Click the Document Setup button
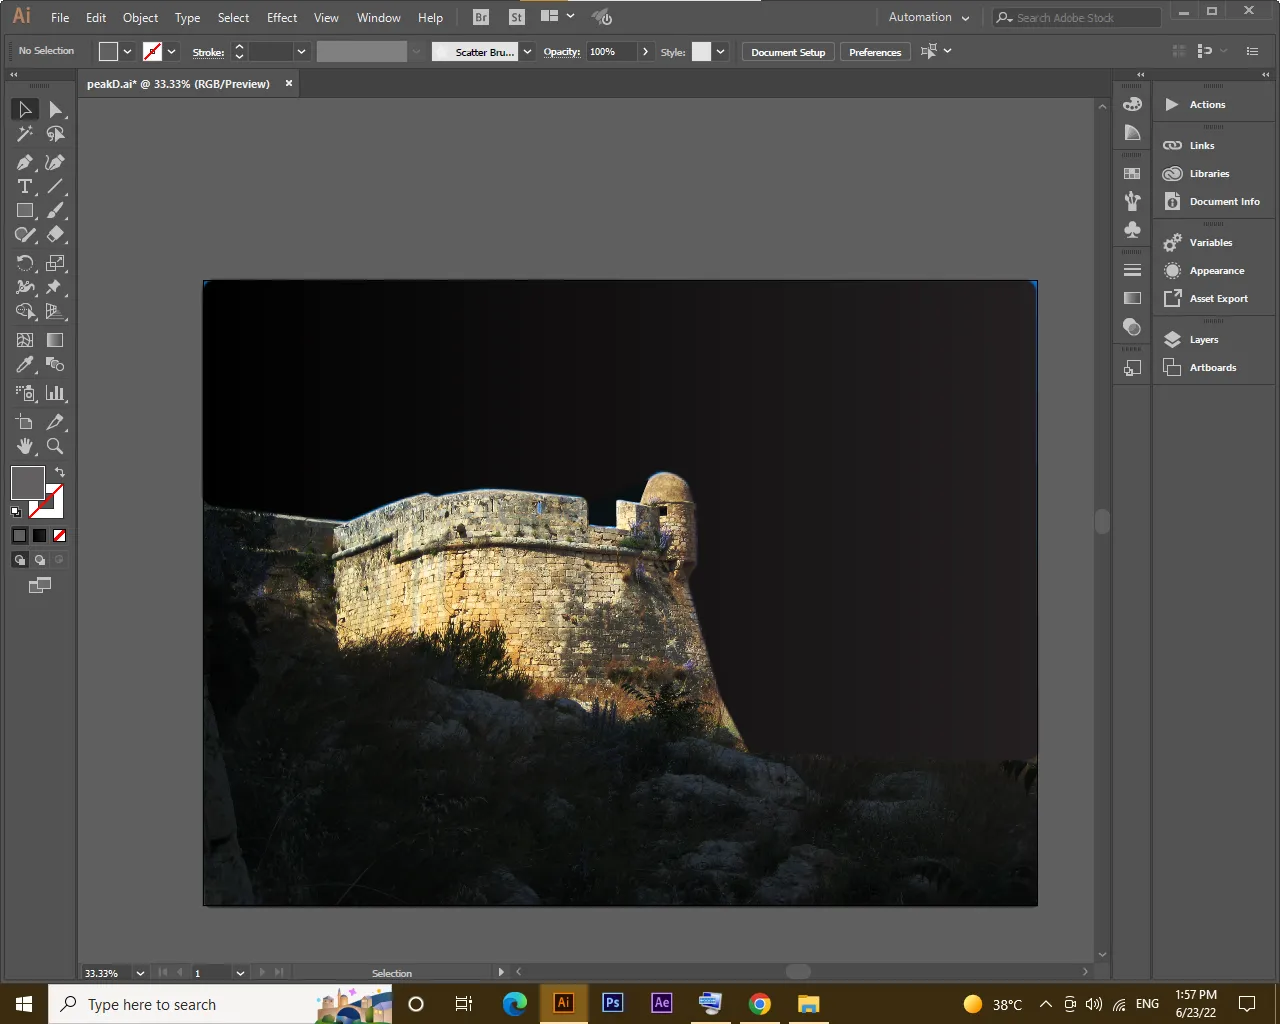This screenshot has width=1280, height=1024. click(x=788, y=52)
